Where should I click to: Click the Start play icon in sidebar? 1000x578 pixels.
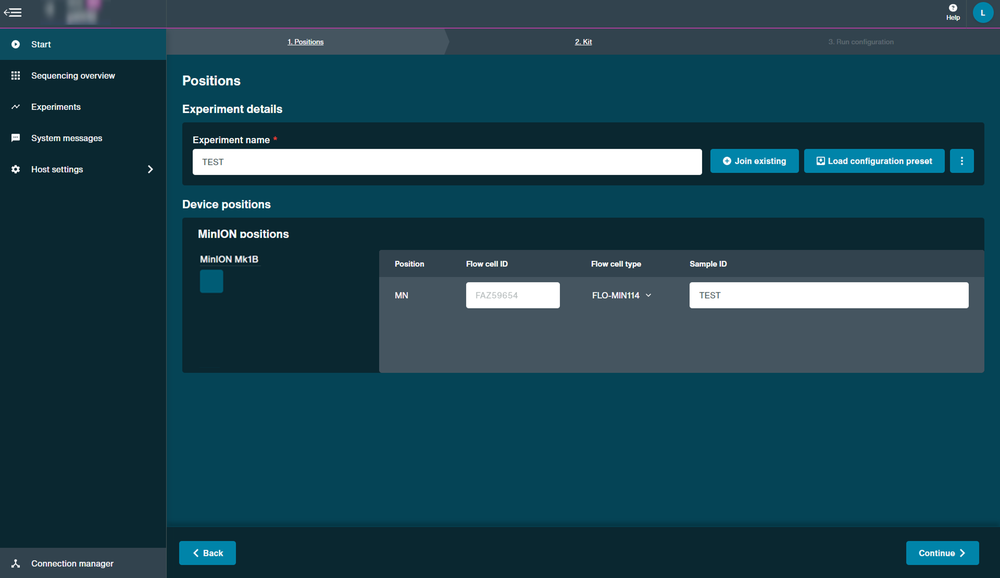click(x=15, y=44)
